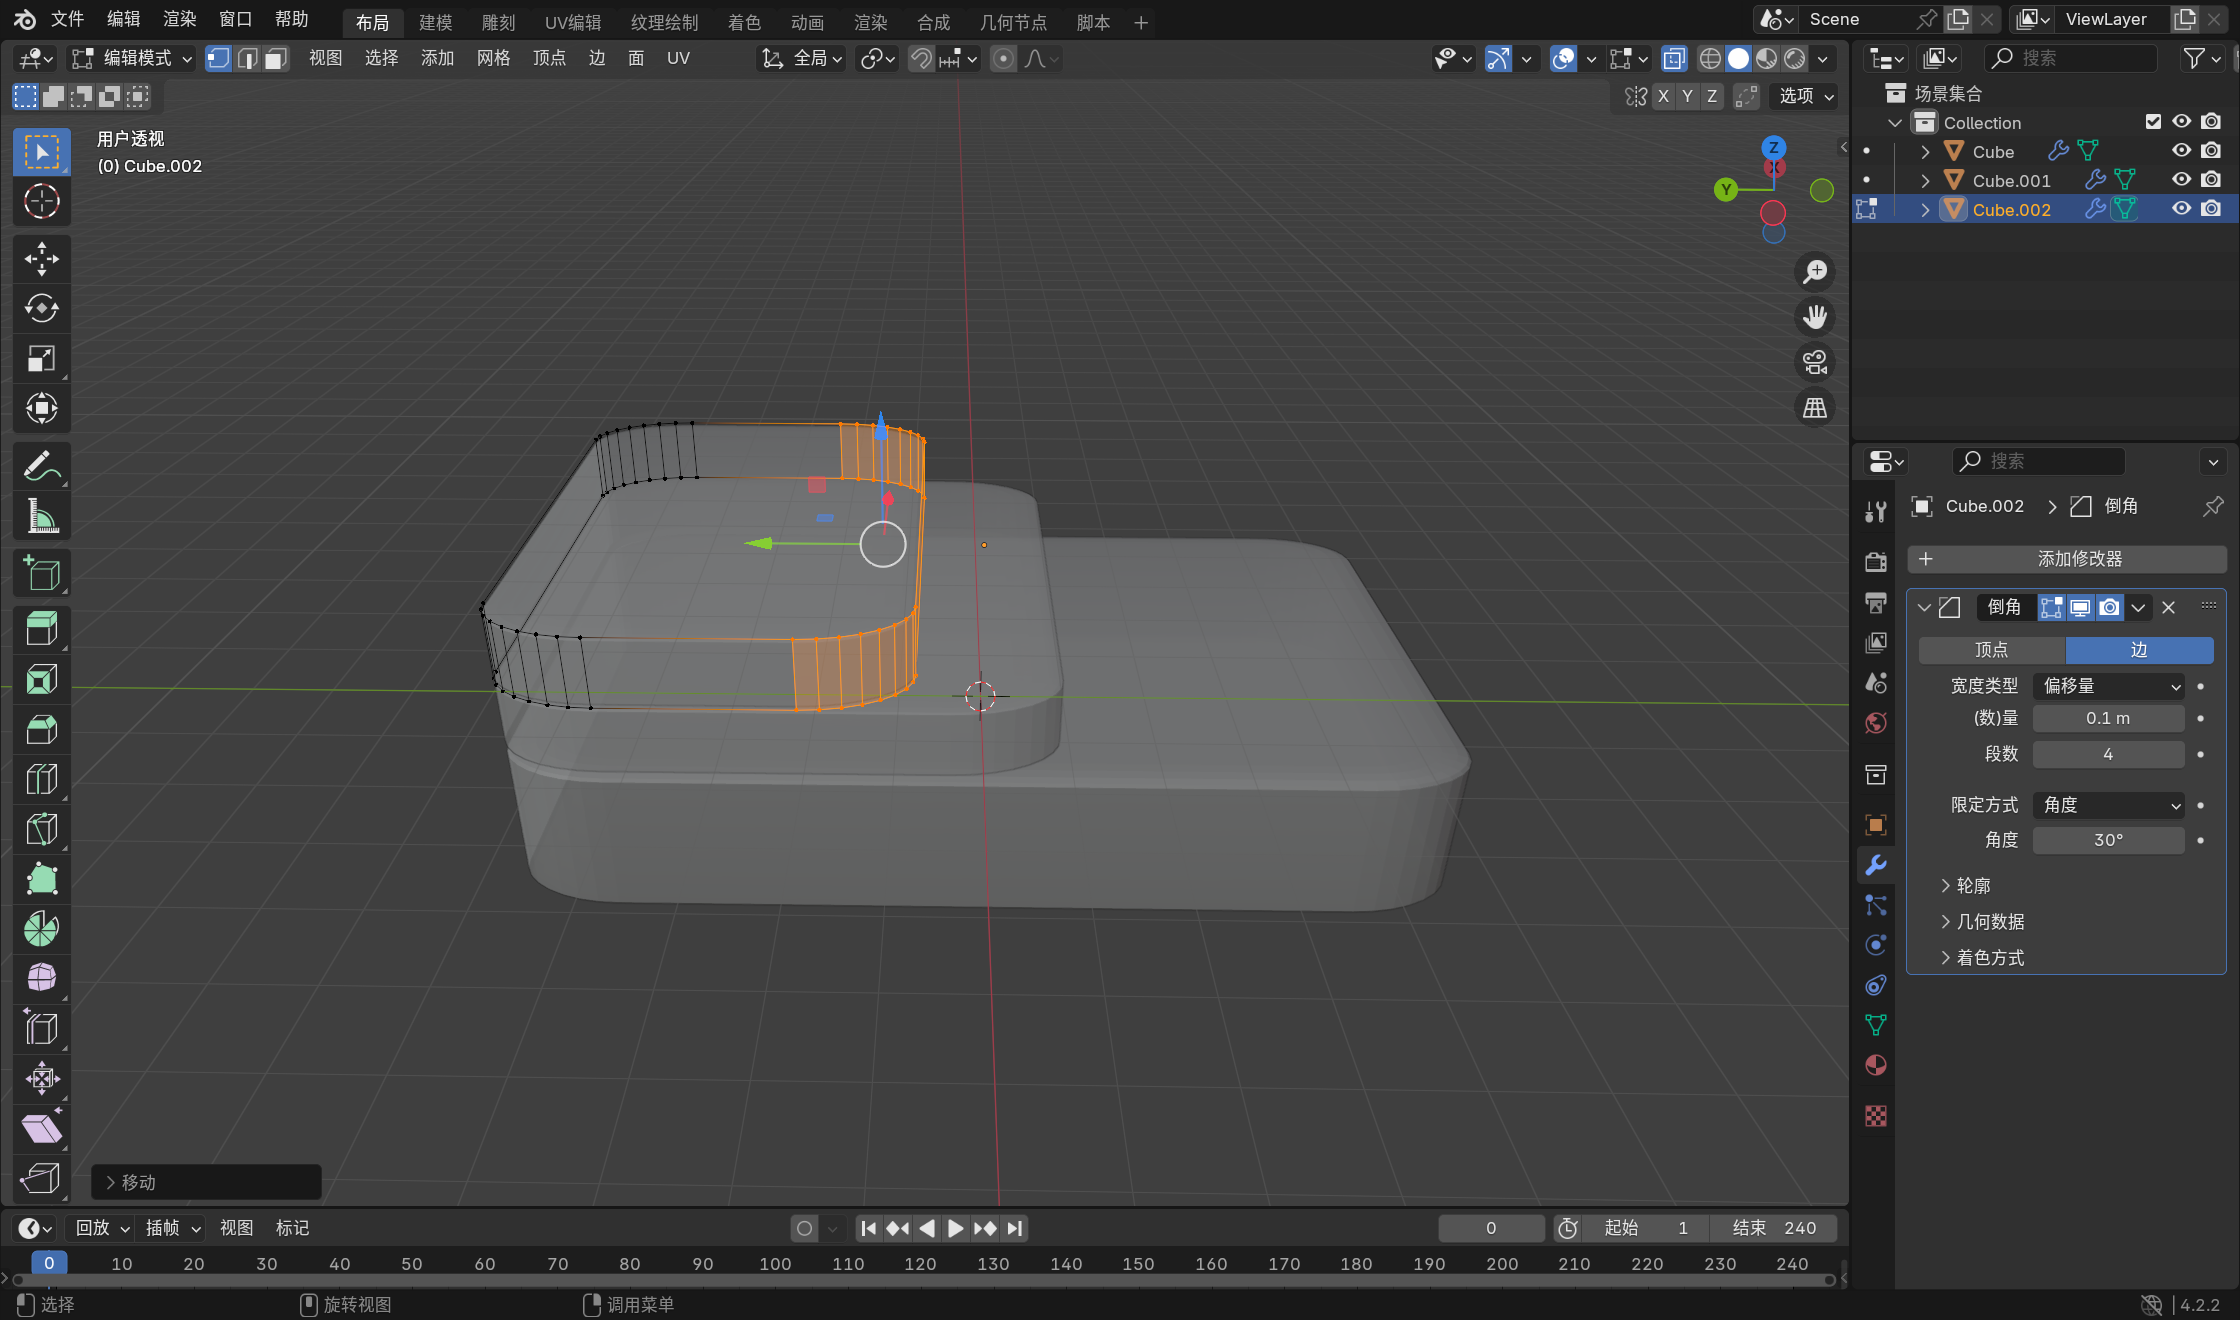This screenshot has width=2240, height=1320.
Task: Hide Cube.001 in the viewport
Action: click(x=2181, y=180)
